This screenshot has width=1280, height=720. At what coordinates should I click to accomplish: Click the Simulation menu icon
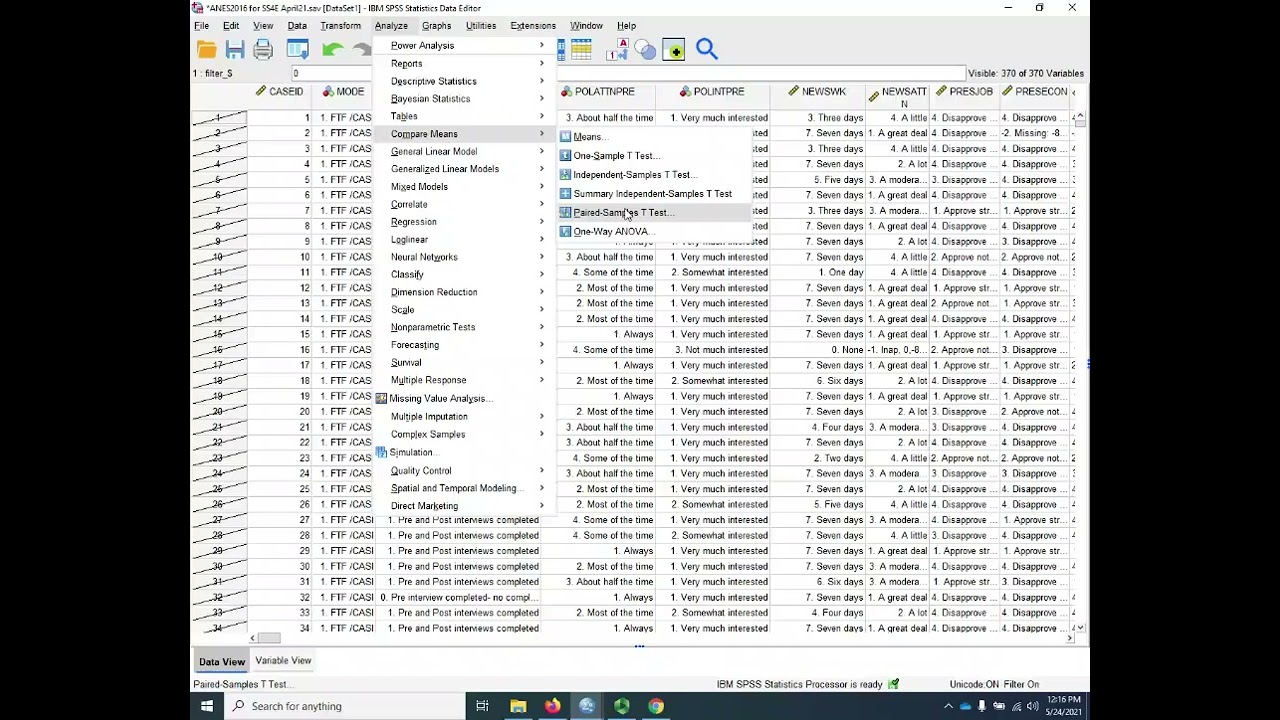[381, 452]
